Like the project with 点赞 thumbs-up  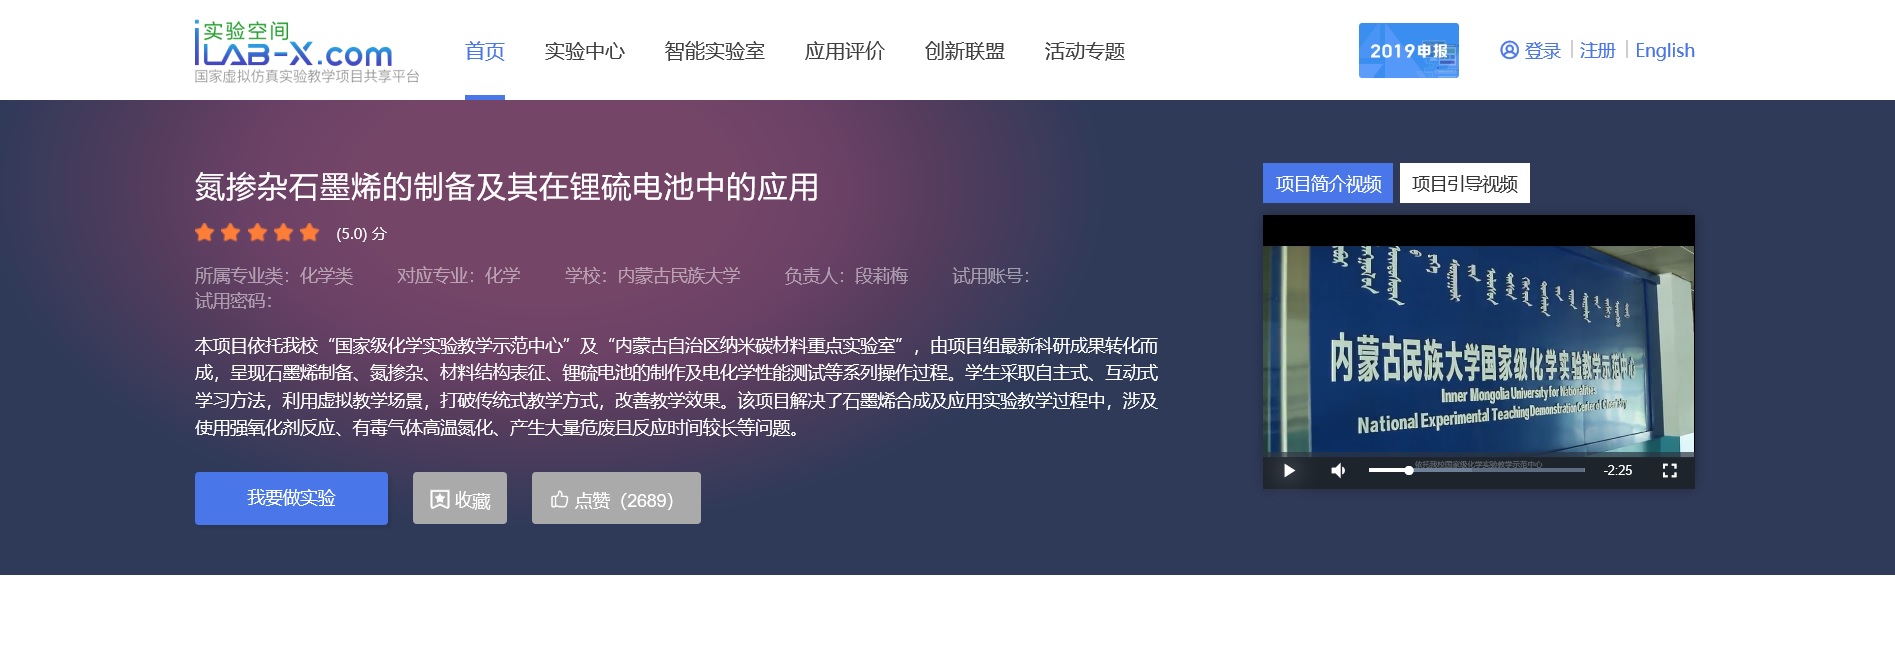616,498
